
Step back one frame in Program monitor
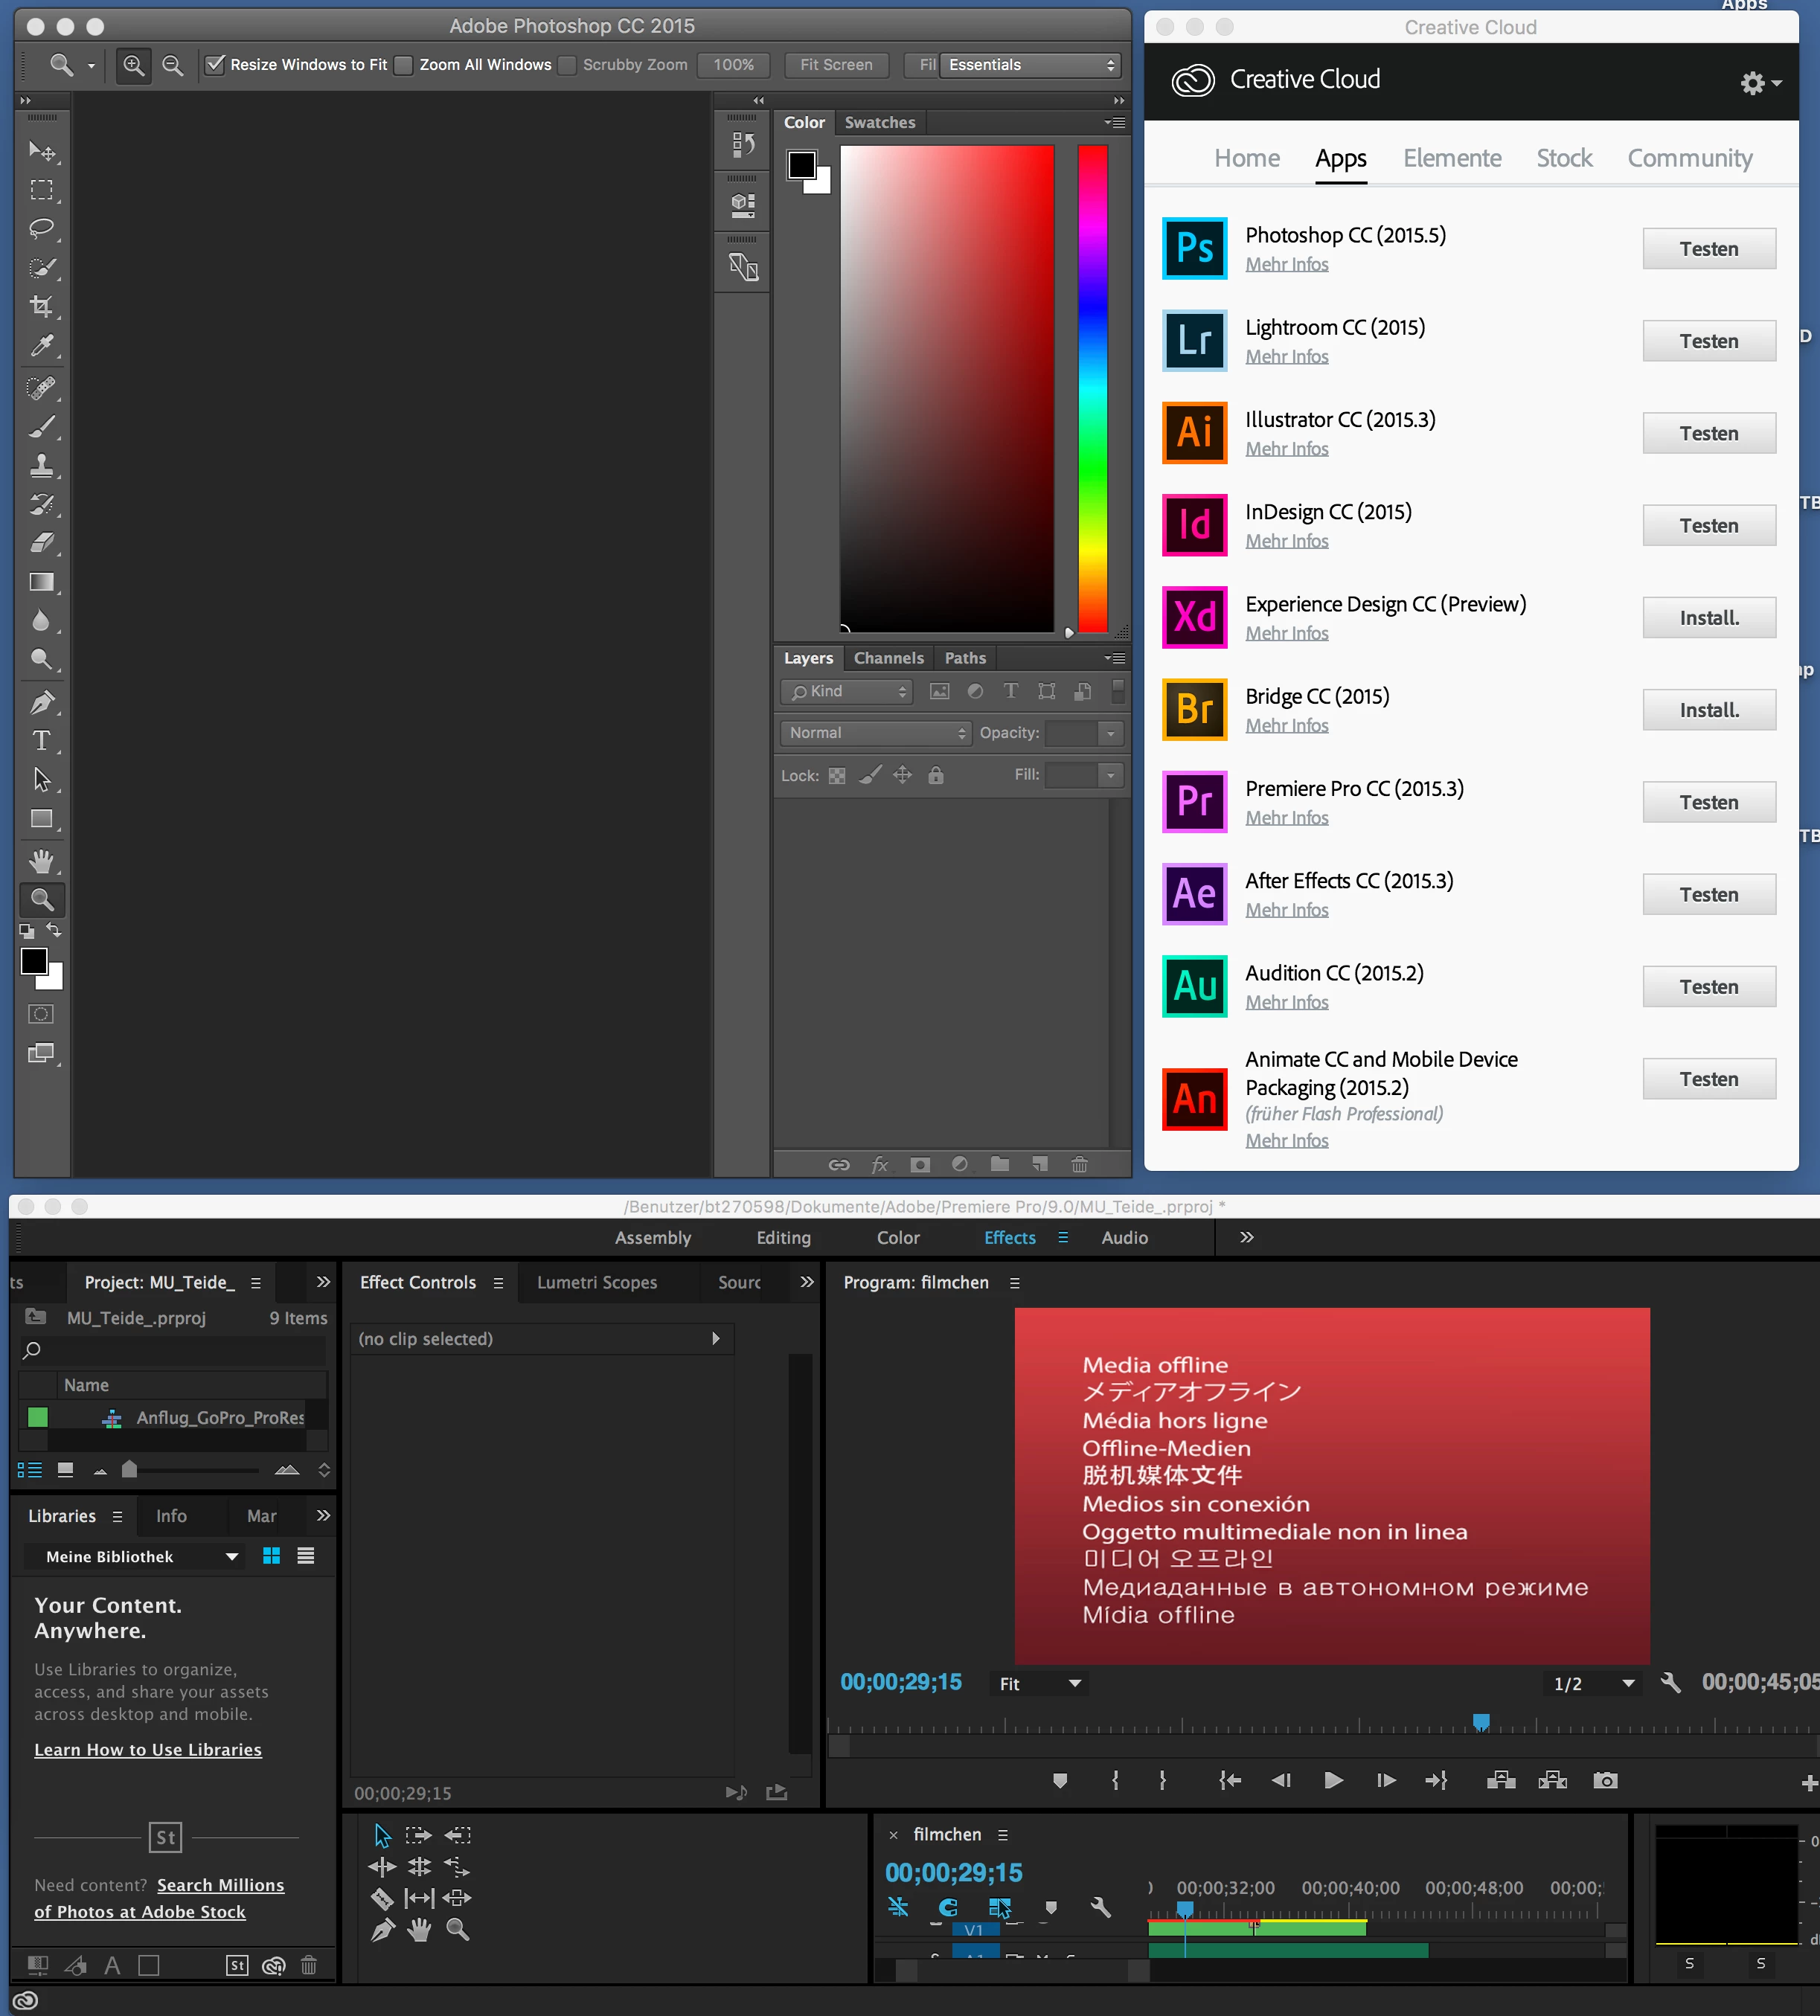pyautogui.click(x=1281, y=1780)
